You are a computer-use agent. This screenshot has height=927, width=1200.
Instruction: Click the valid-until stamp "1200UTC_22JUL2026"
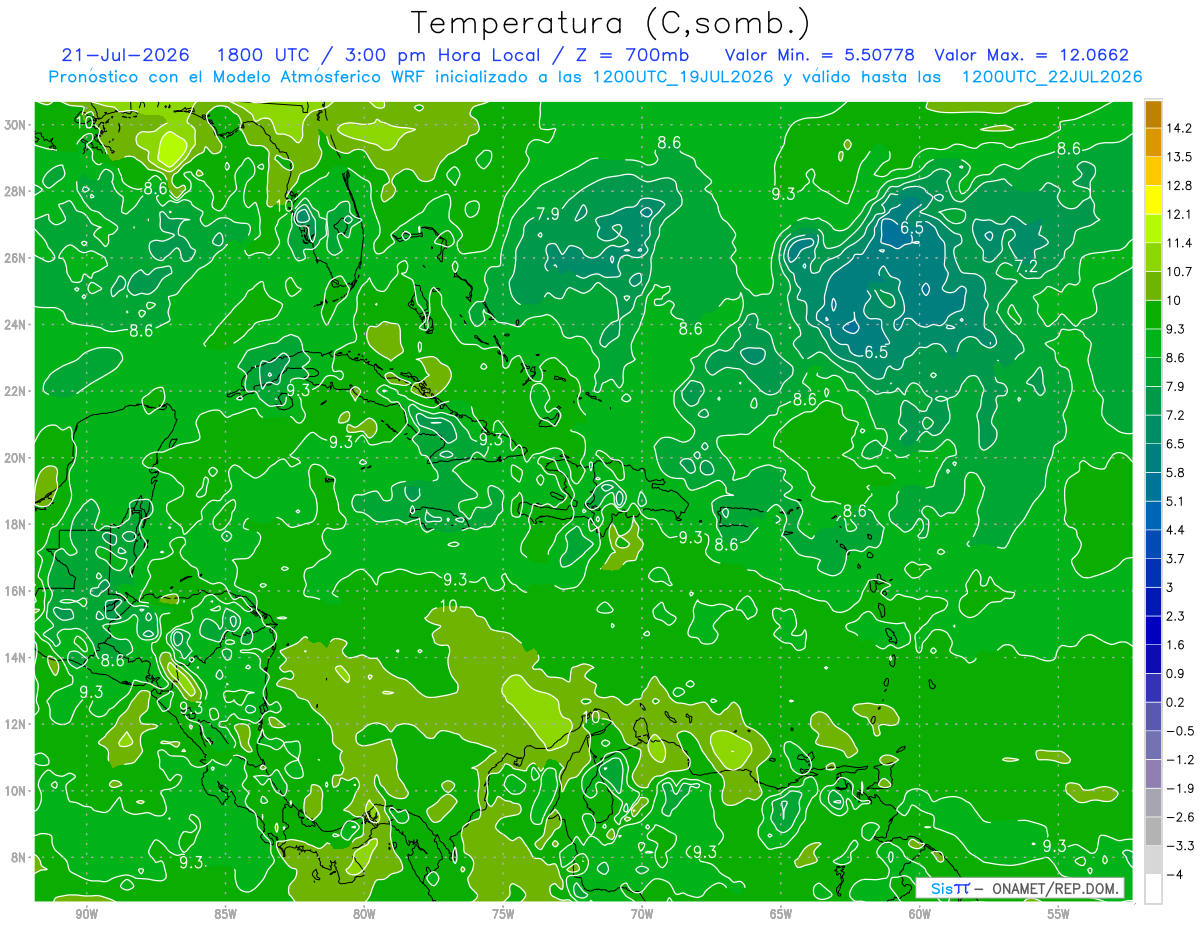pos(1052,77)
